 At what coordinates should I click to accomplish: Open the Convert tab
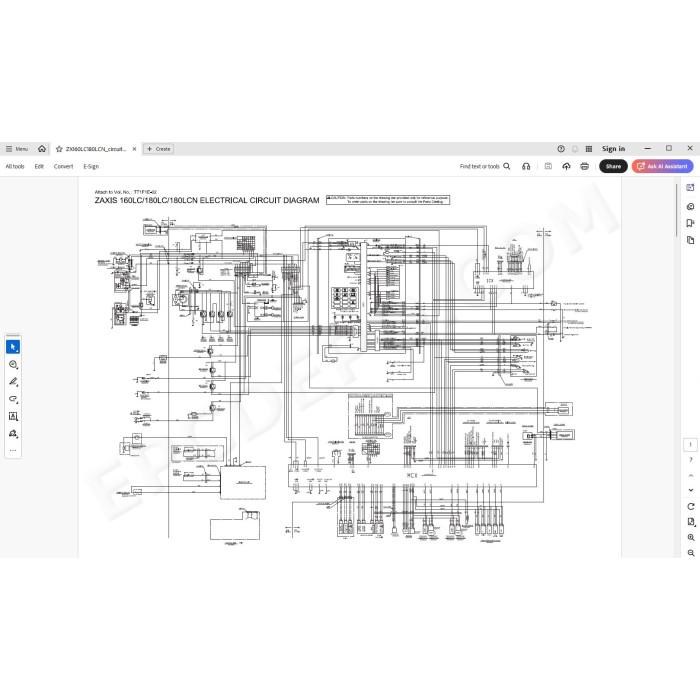click(63, 167)
